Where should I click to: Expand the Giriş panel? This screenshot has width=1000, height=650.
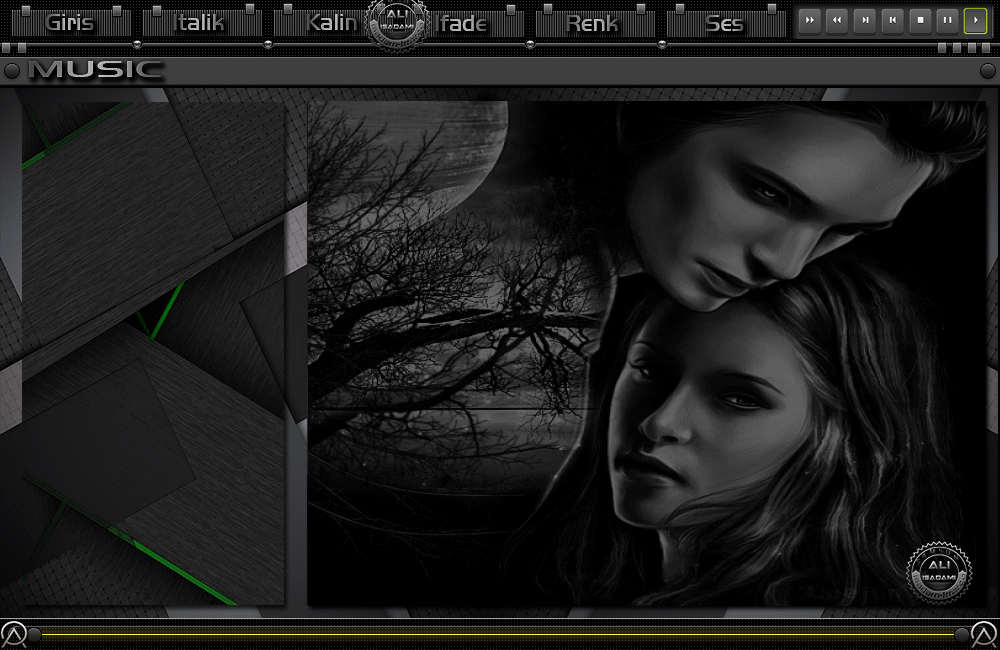point(70,22)
